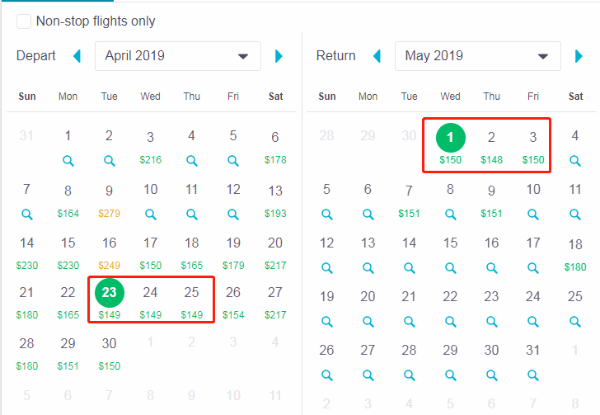Click search icon under May 15
The image size is (600, 415).
coord(450,268)
